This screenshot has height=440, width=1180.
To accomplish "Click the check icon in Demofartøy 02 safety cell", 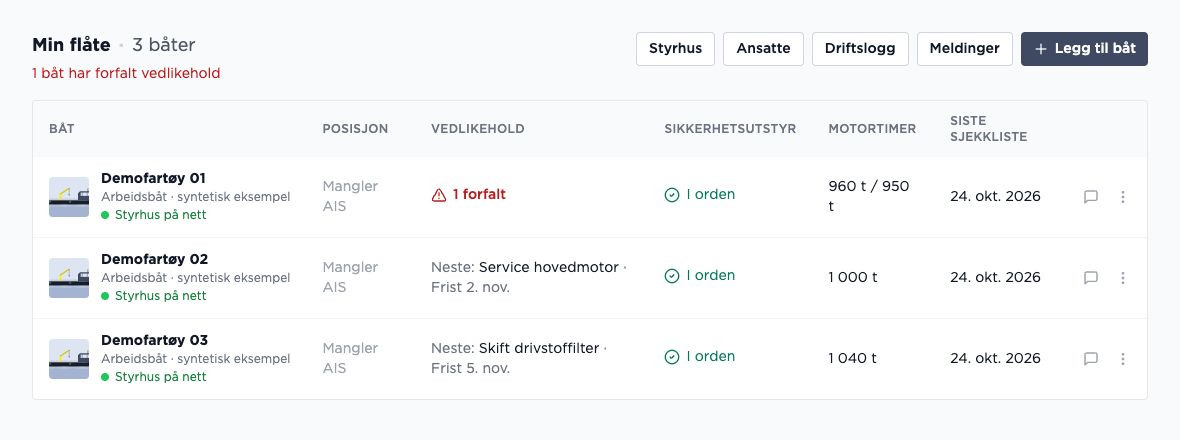I will coord(672,277).
